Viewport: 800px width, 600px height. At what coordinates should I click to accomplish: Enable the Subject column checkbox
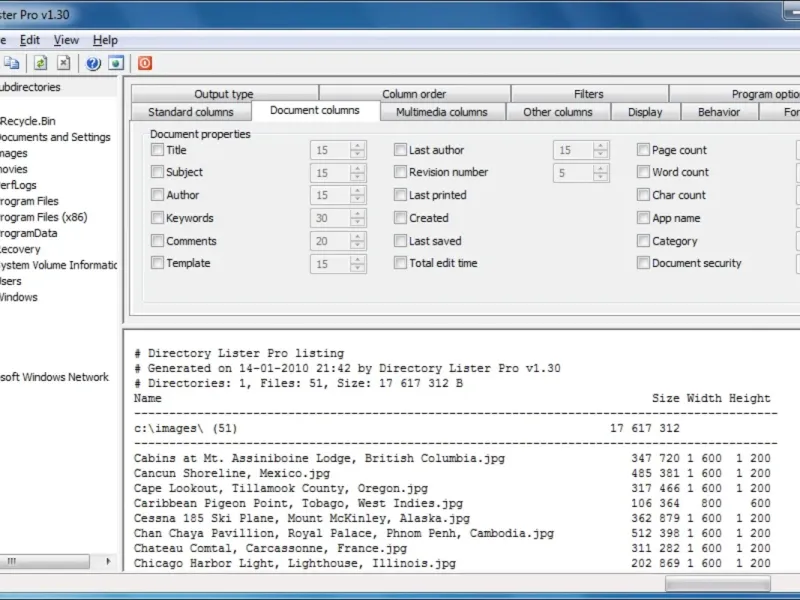pos(157,171)
